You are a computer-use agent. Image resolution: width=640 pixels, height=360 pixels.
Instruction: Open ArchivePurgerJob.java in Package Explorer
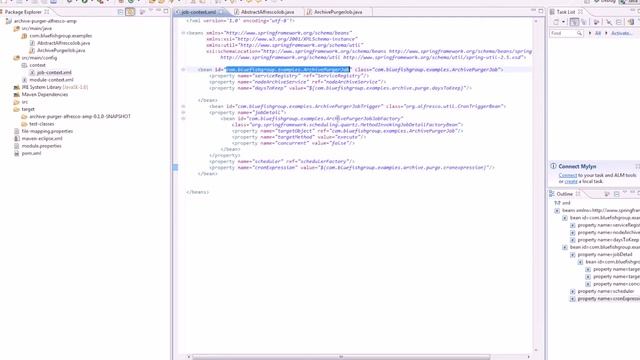click(61, 51)
